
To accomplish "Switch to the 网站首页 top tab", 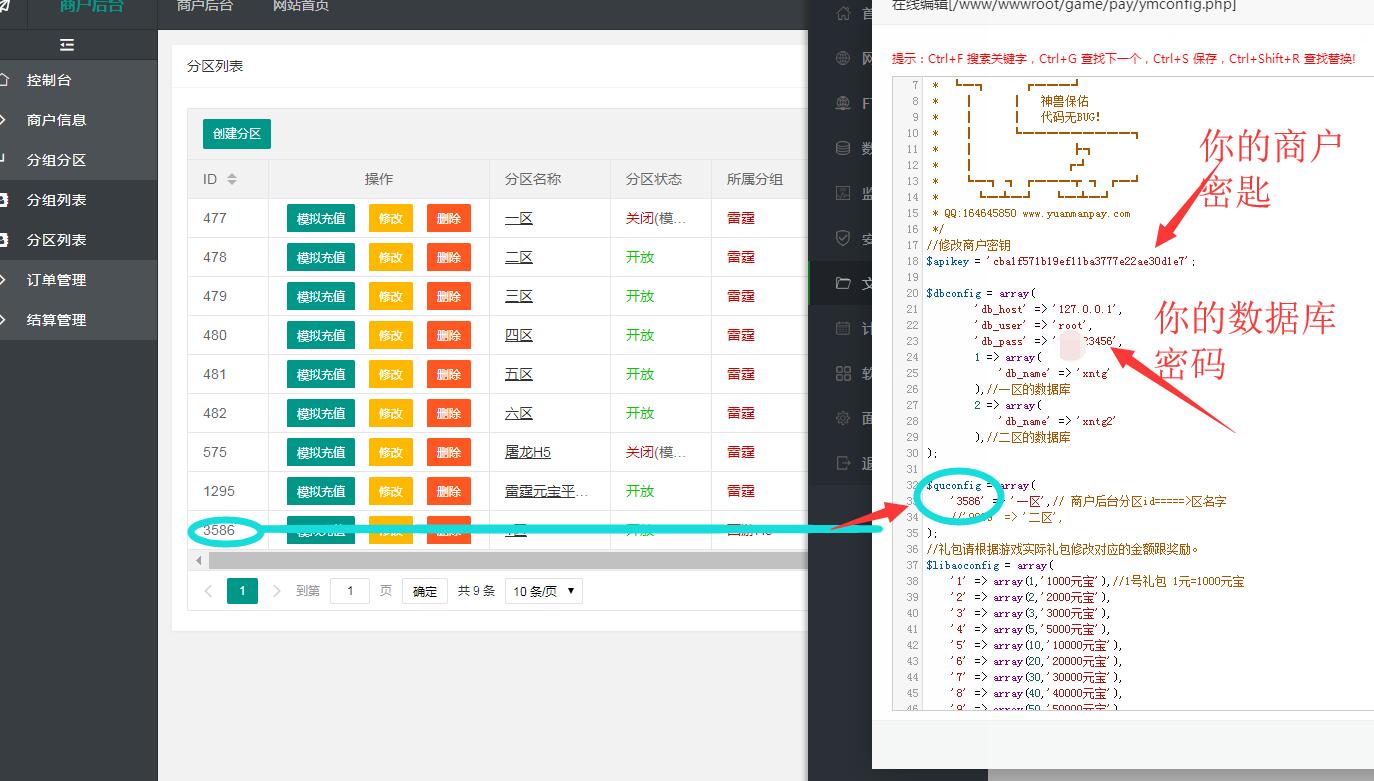I will coord(300,6).
